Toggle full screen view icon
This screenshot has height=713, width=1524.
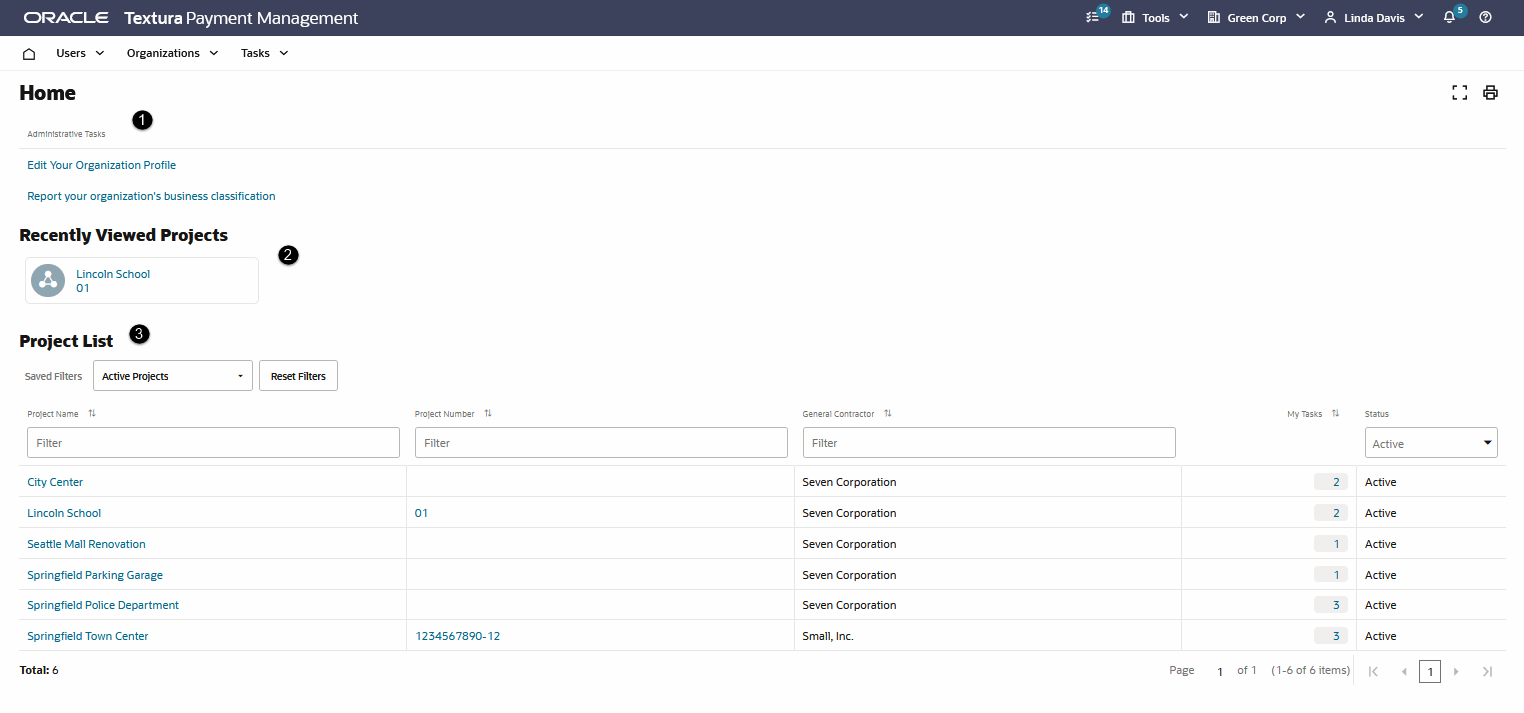pos(1459,93)
